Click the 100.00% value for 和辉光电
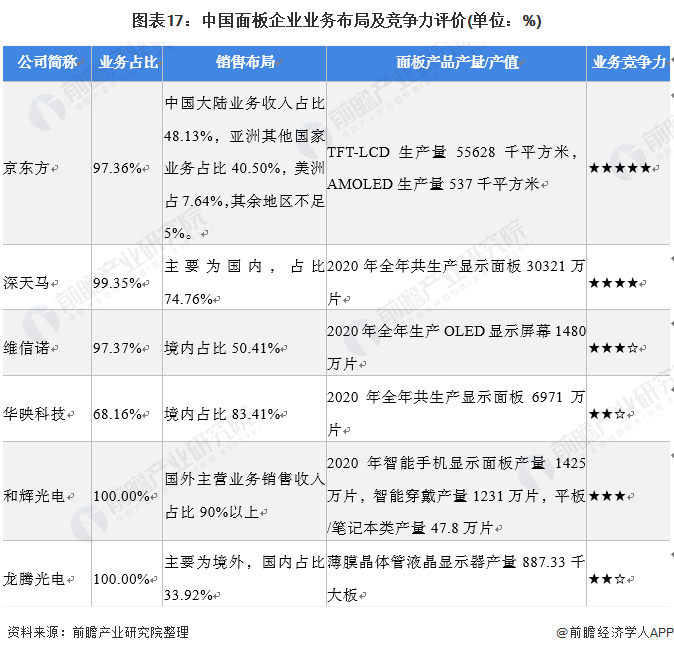This screenshot has width=674, height=653. tap(121, 496)
